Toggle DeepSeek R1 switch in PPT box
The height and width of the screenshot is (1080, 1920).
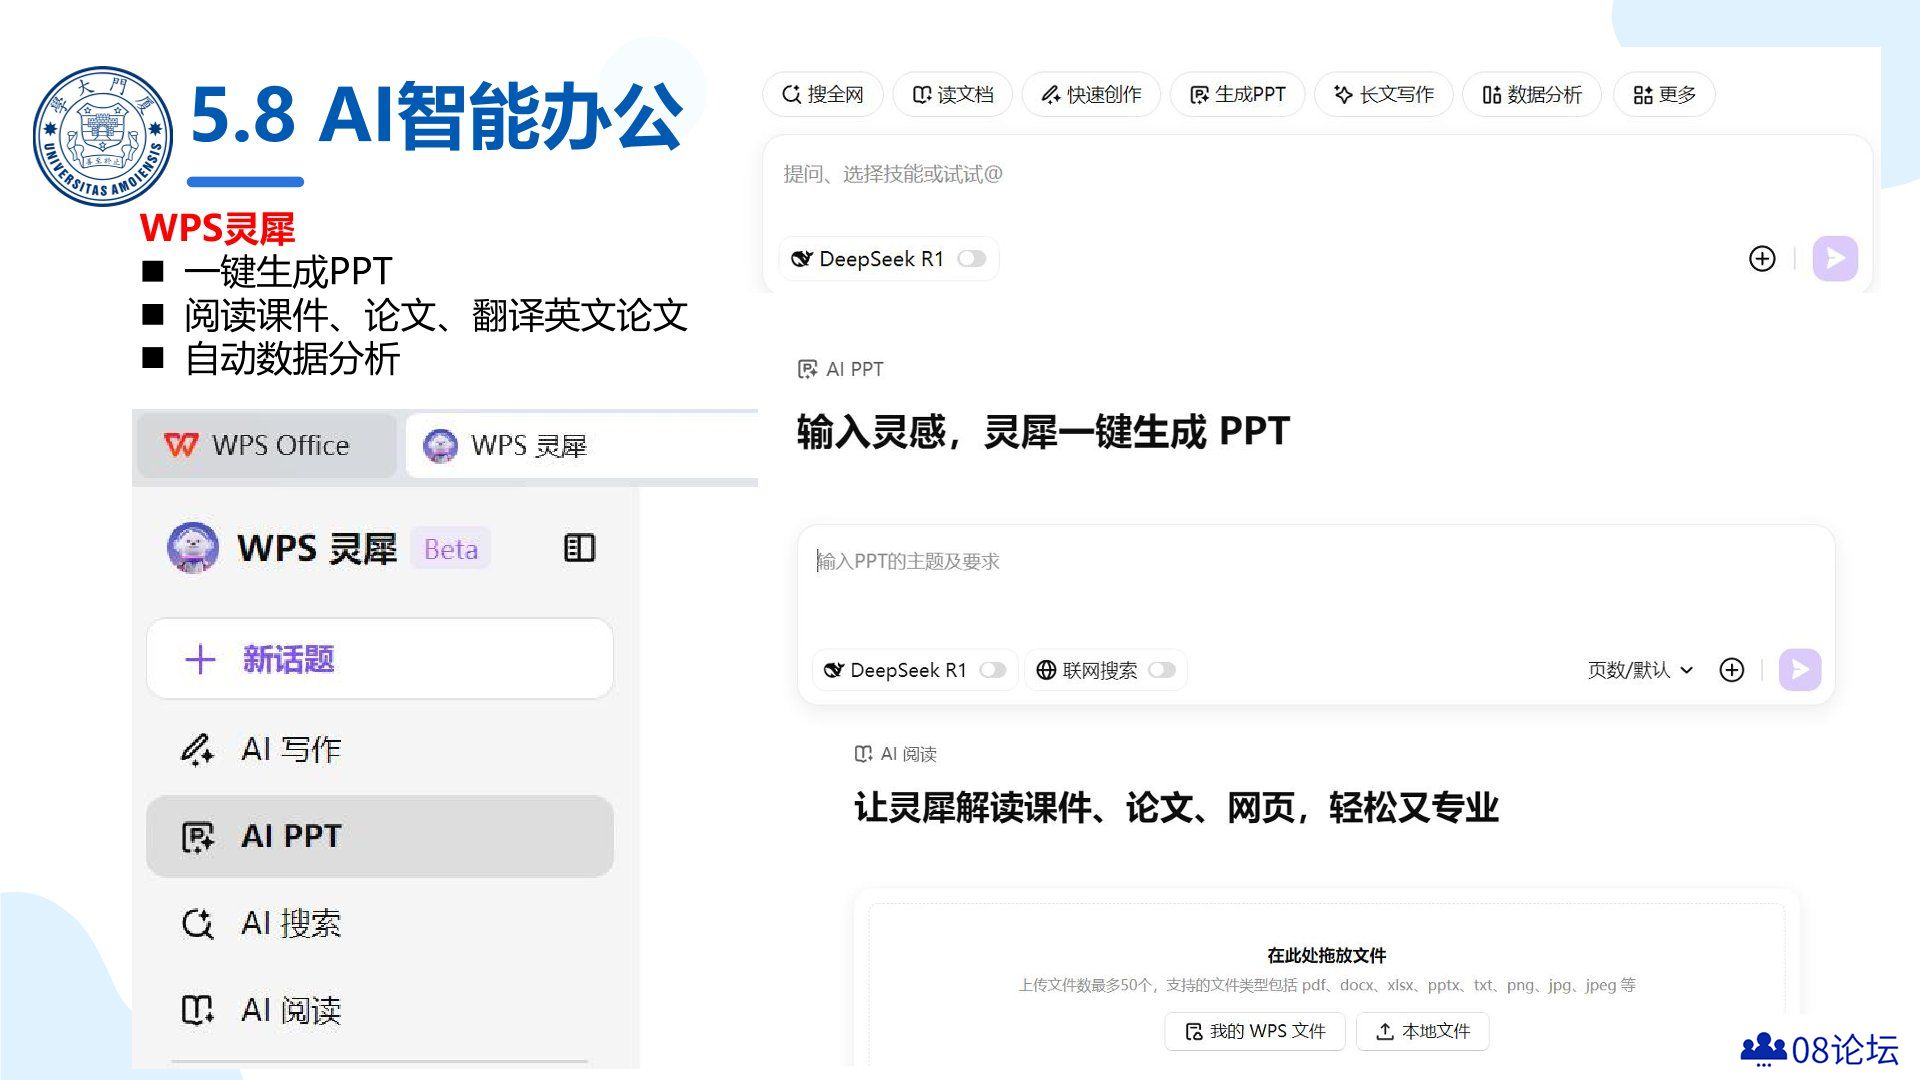pos(993,670)
